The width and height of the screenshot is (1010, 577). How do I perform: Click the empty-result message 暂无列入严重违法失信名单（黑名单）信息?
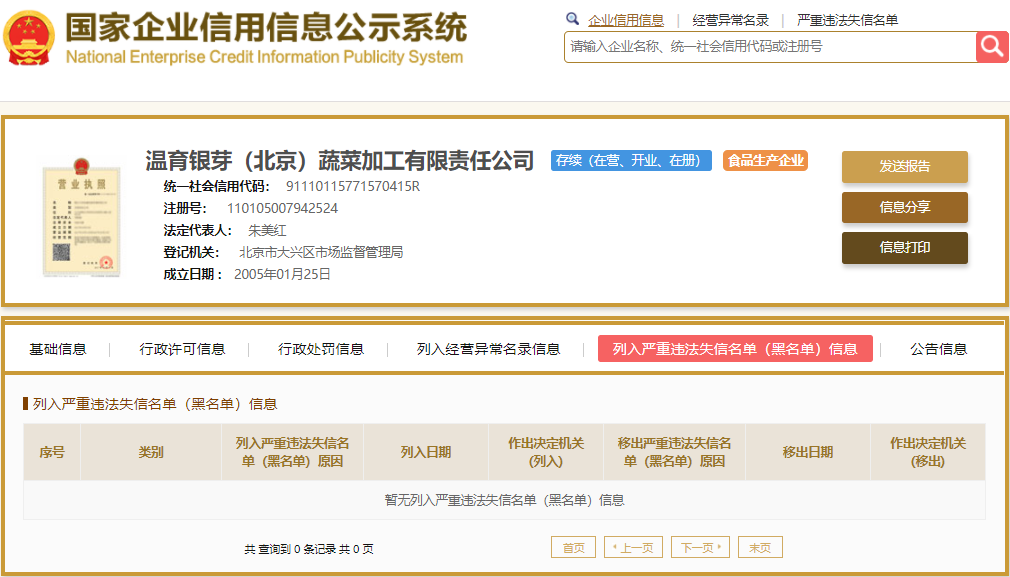(504, 500)
